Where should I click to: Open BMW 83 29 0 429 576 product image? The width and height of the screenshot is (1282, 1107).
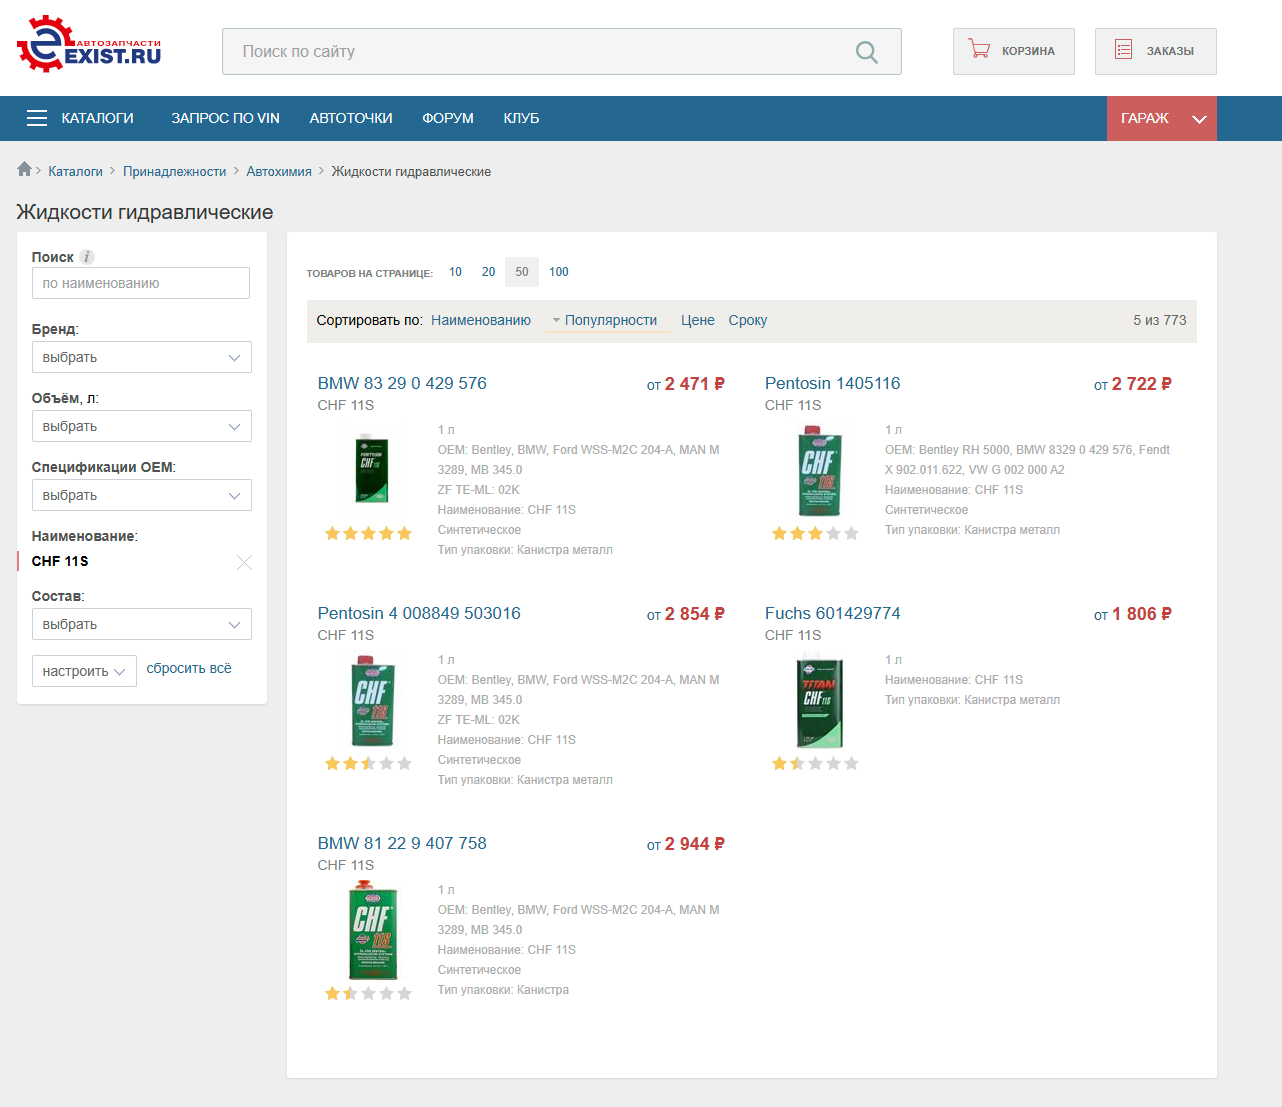click(x=372, y=469)
